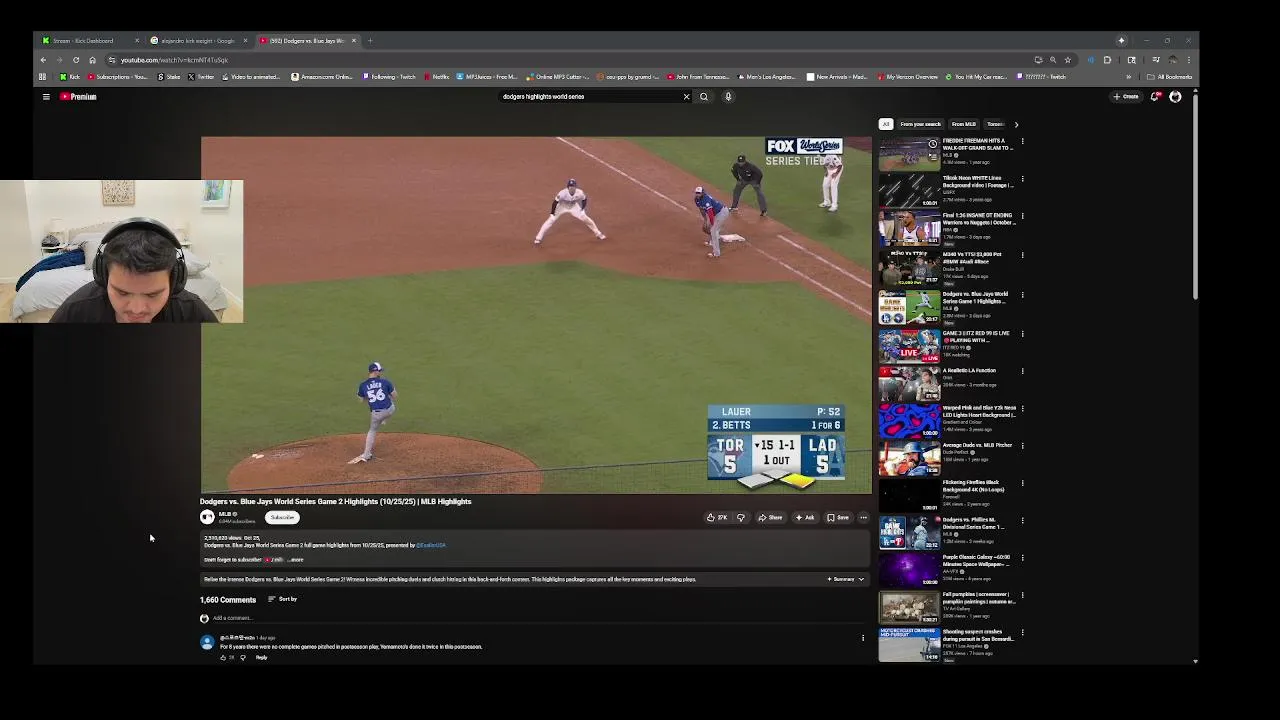Reply to the Yamamoto complete games comment
Image resolution: width=1280 pixels, height=720 pixels.
coord(261,657)
